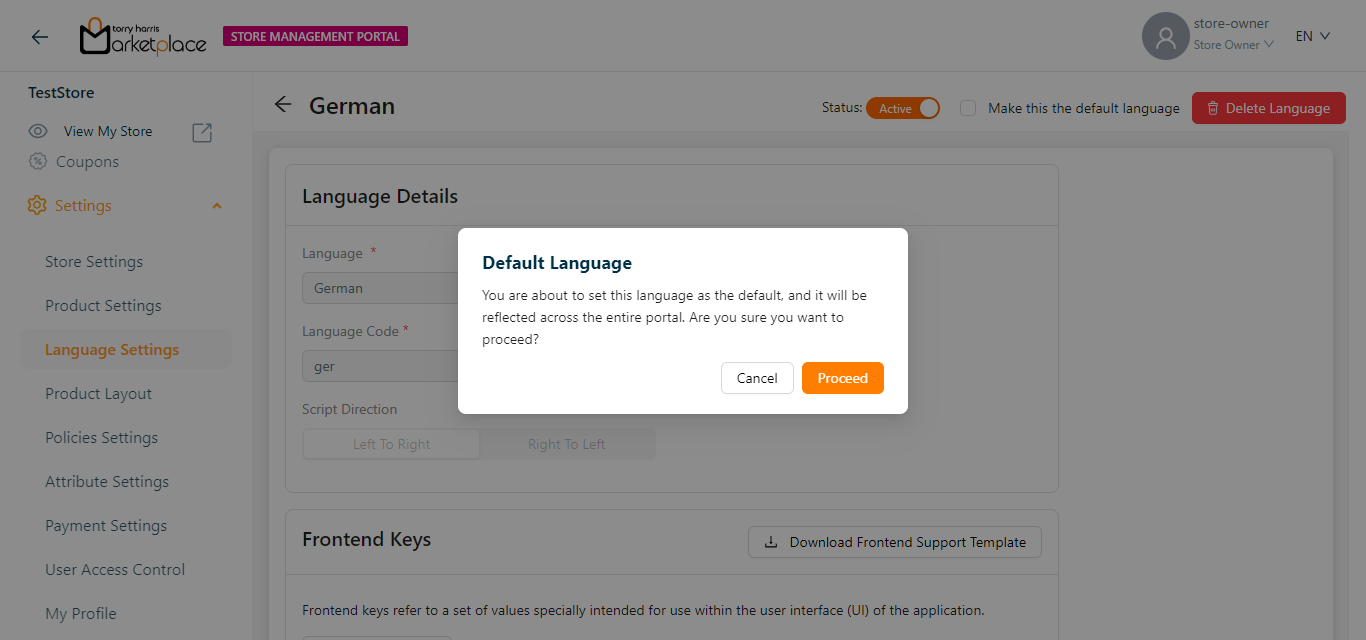Screen dimensions: 1366x640
Task: Select Right To Left script direction
Action: point(566,444)
